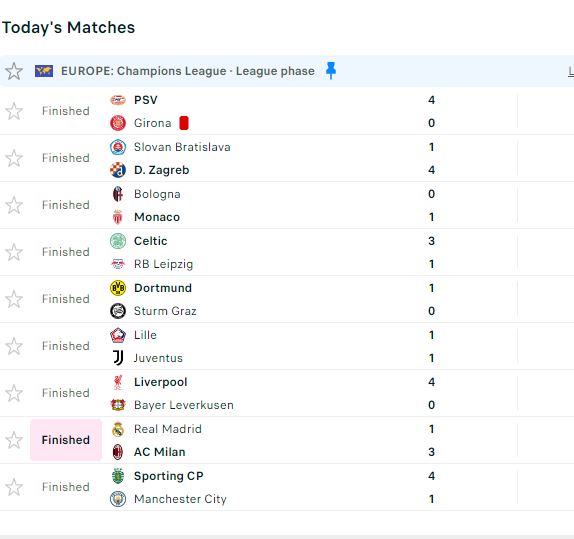This screenshot has width=574, height=539.
Task: Click the Liverpool club crest
Action: [118, 382]
